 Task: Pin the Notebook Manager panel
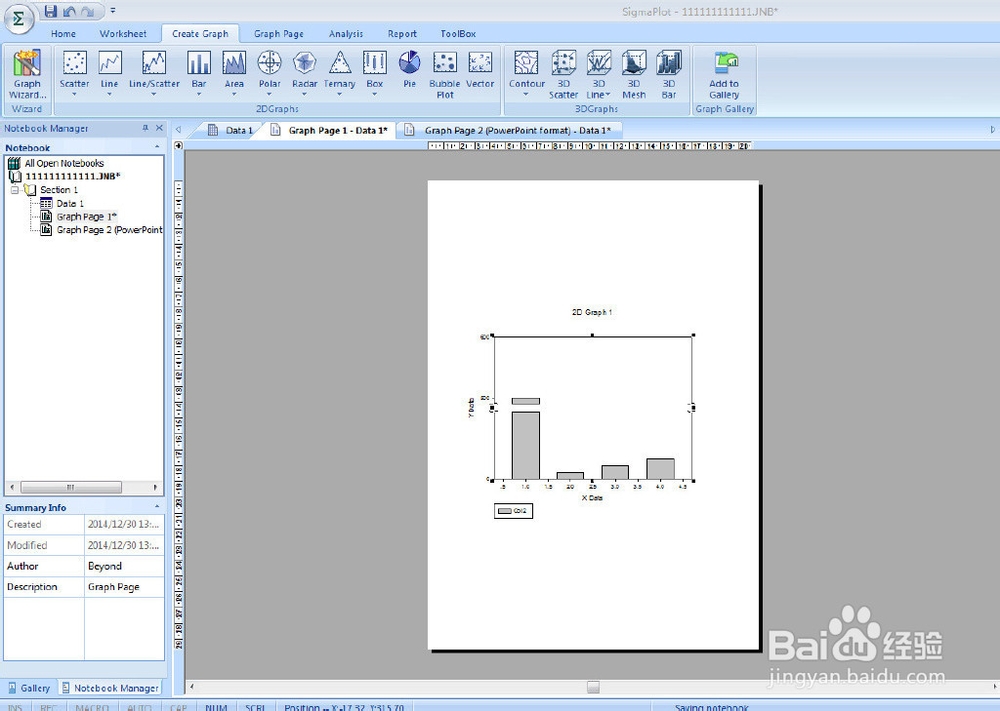145,128
